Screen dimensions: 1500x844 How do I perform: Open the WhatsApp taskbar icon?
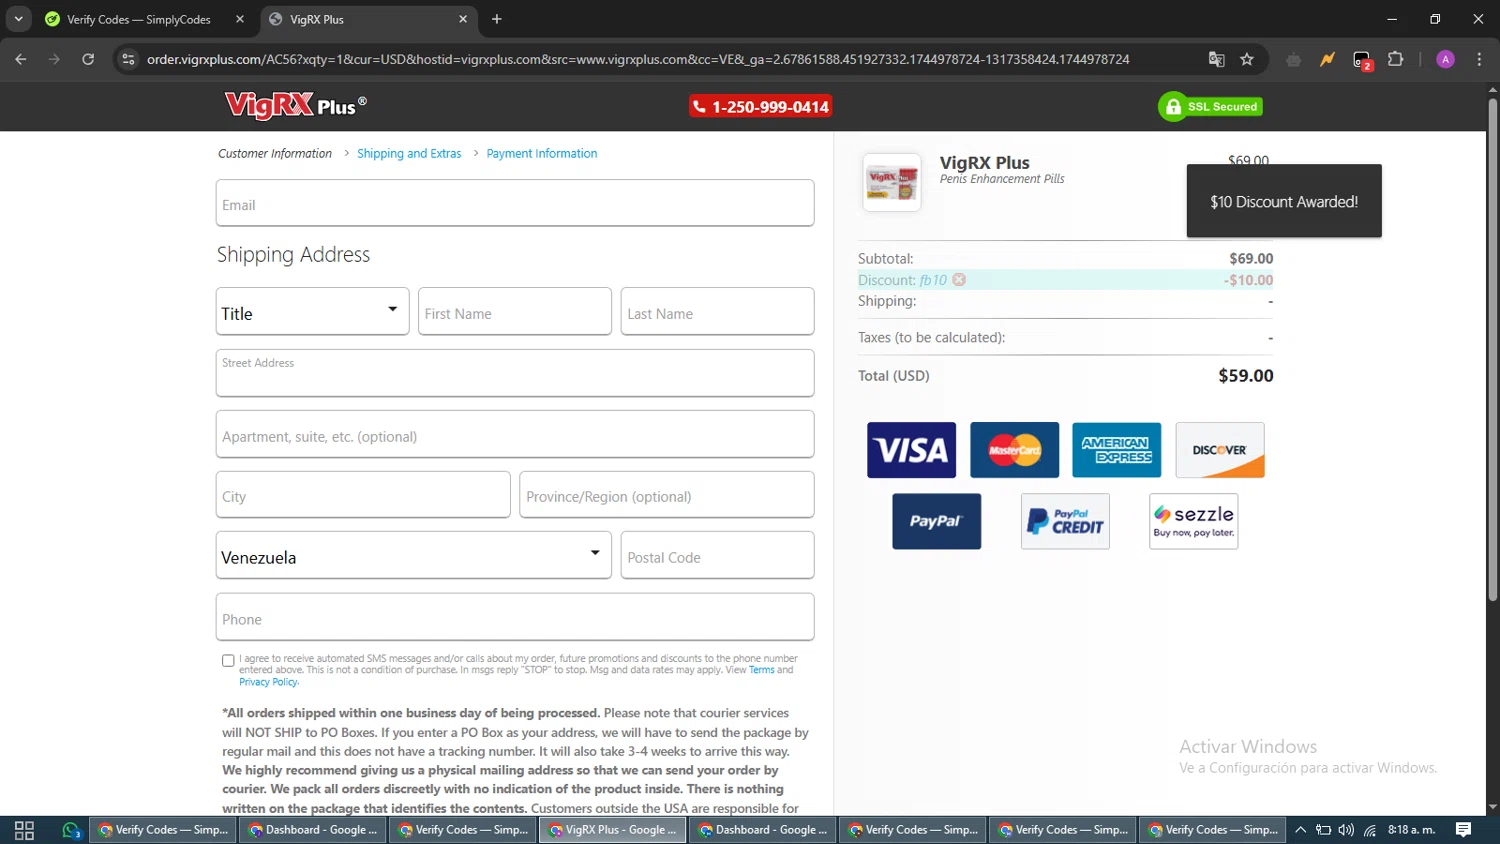pyautogui.click(x=70, y=830)
